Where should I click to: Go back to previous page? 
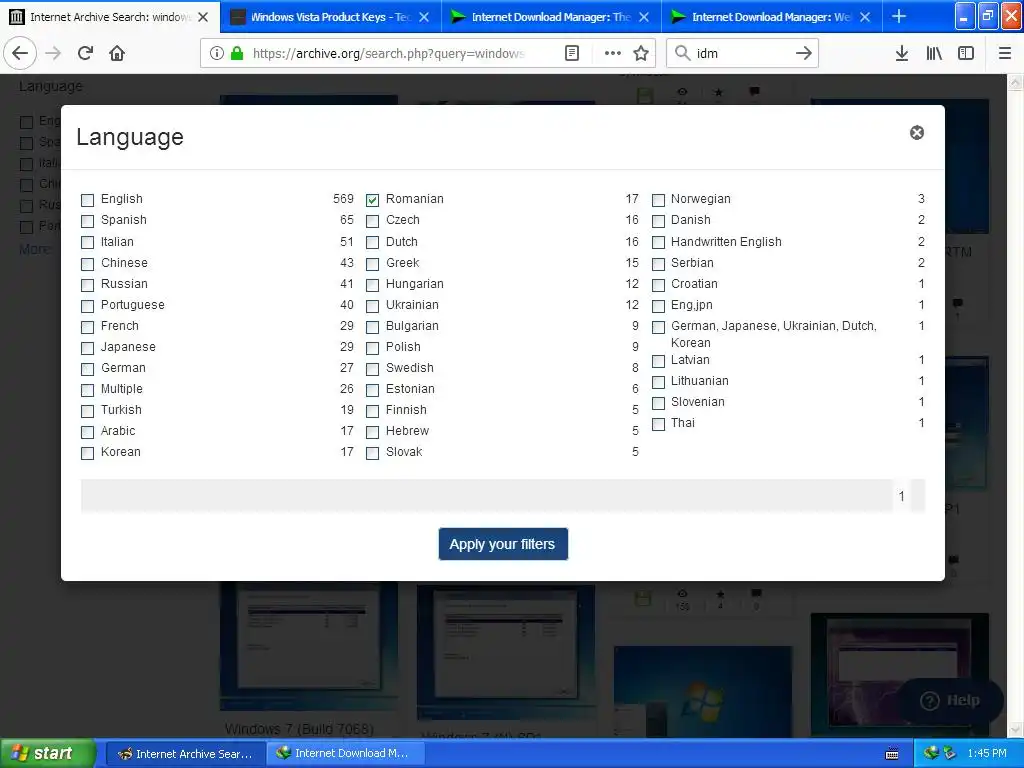pyautogui.click(x=20, y=53)
